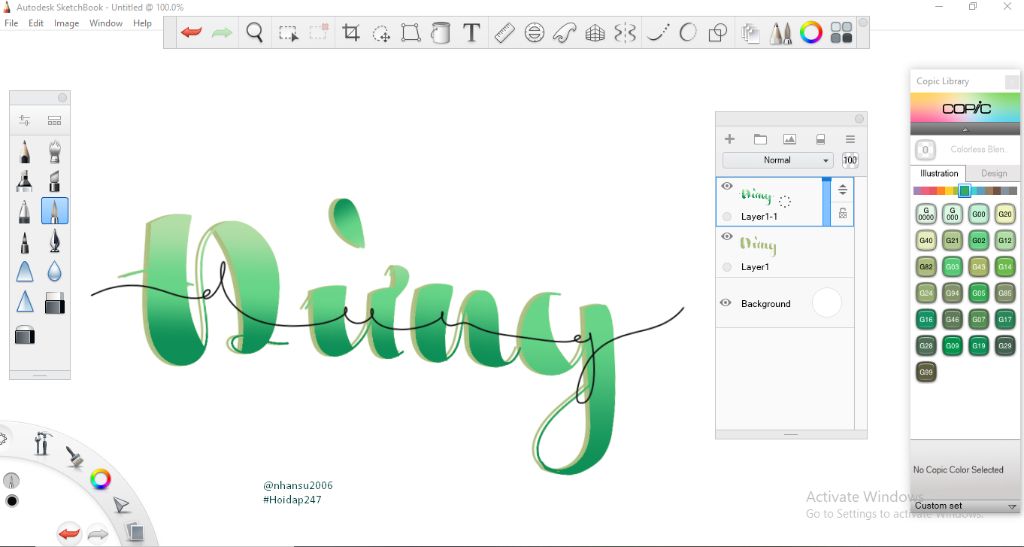Image resolution: width=1024 pixels, height=547 pixels.
Task: Click the green Redo arrow in top toolbar
Action: [222, 32]
